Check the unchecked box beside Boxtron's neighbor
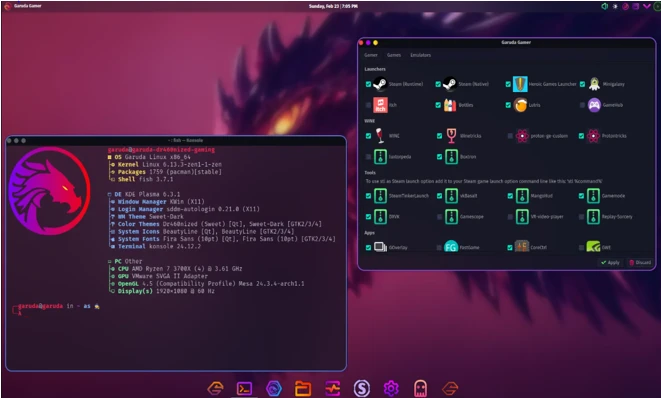661x398 pixels. coord(368,157)
